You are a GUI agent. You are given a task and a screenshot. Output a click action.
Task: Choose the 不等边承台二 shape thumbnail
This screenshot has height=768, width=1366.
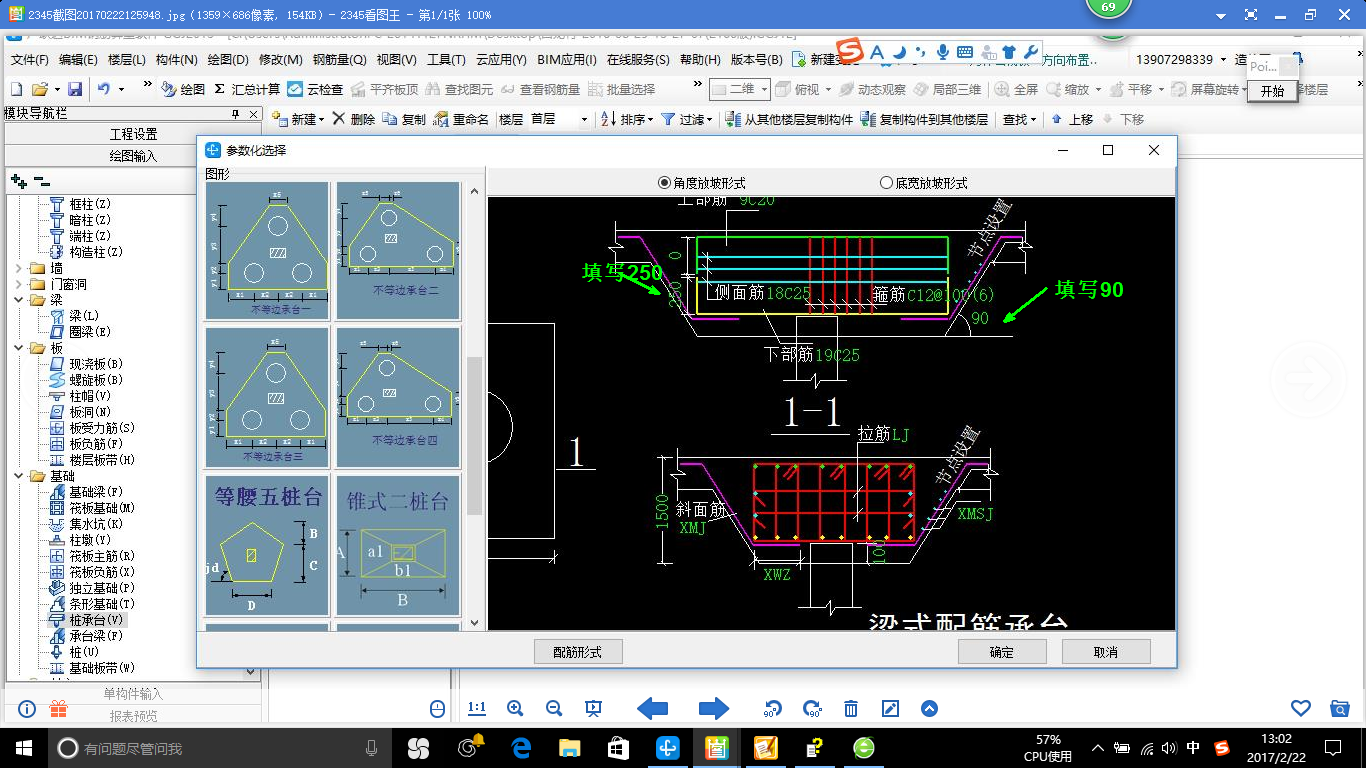(x=398, y=250)
